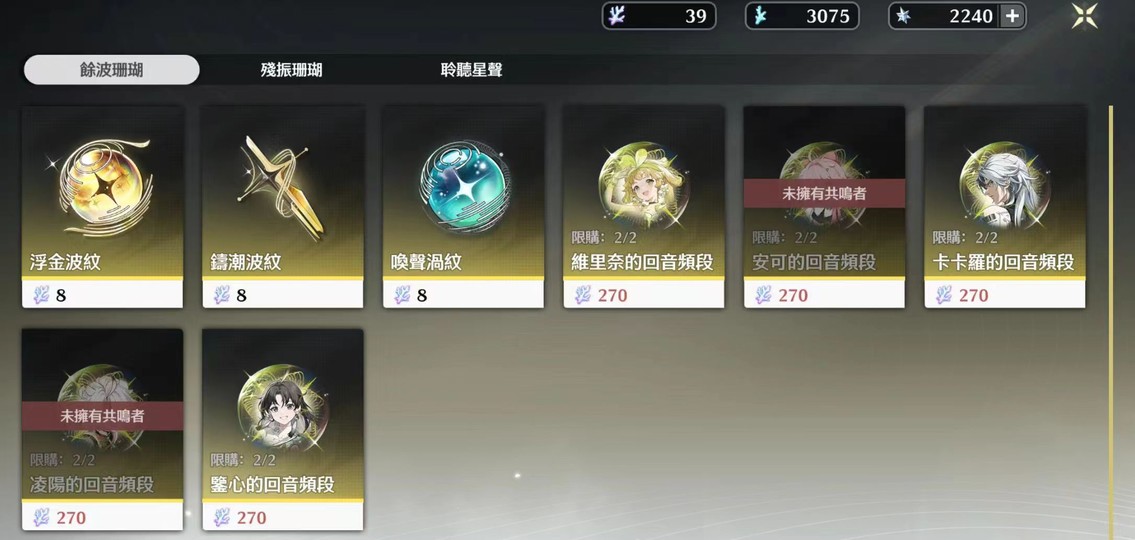Click the 270 price on 凌陽的回音頻段
The height and width of the screenshot is (540, 1135).
click(70, 518)
